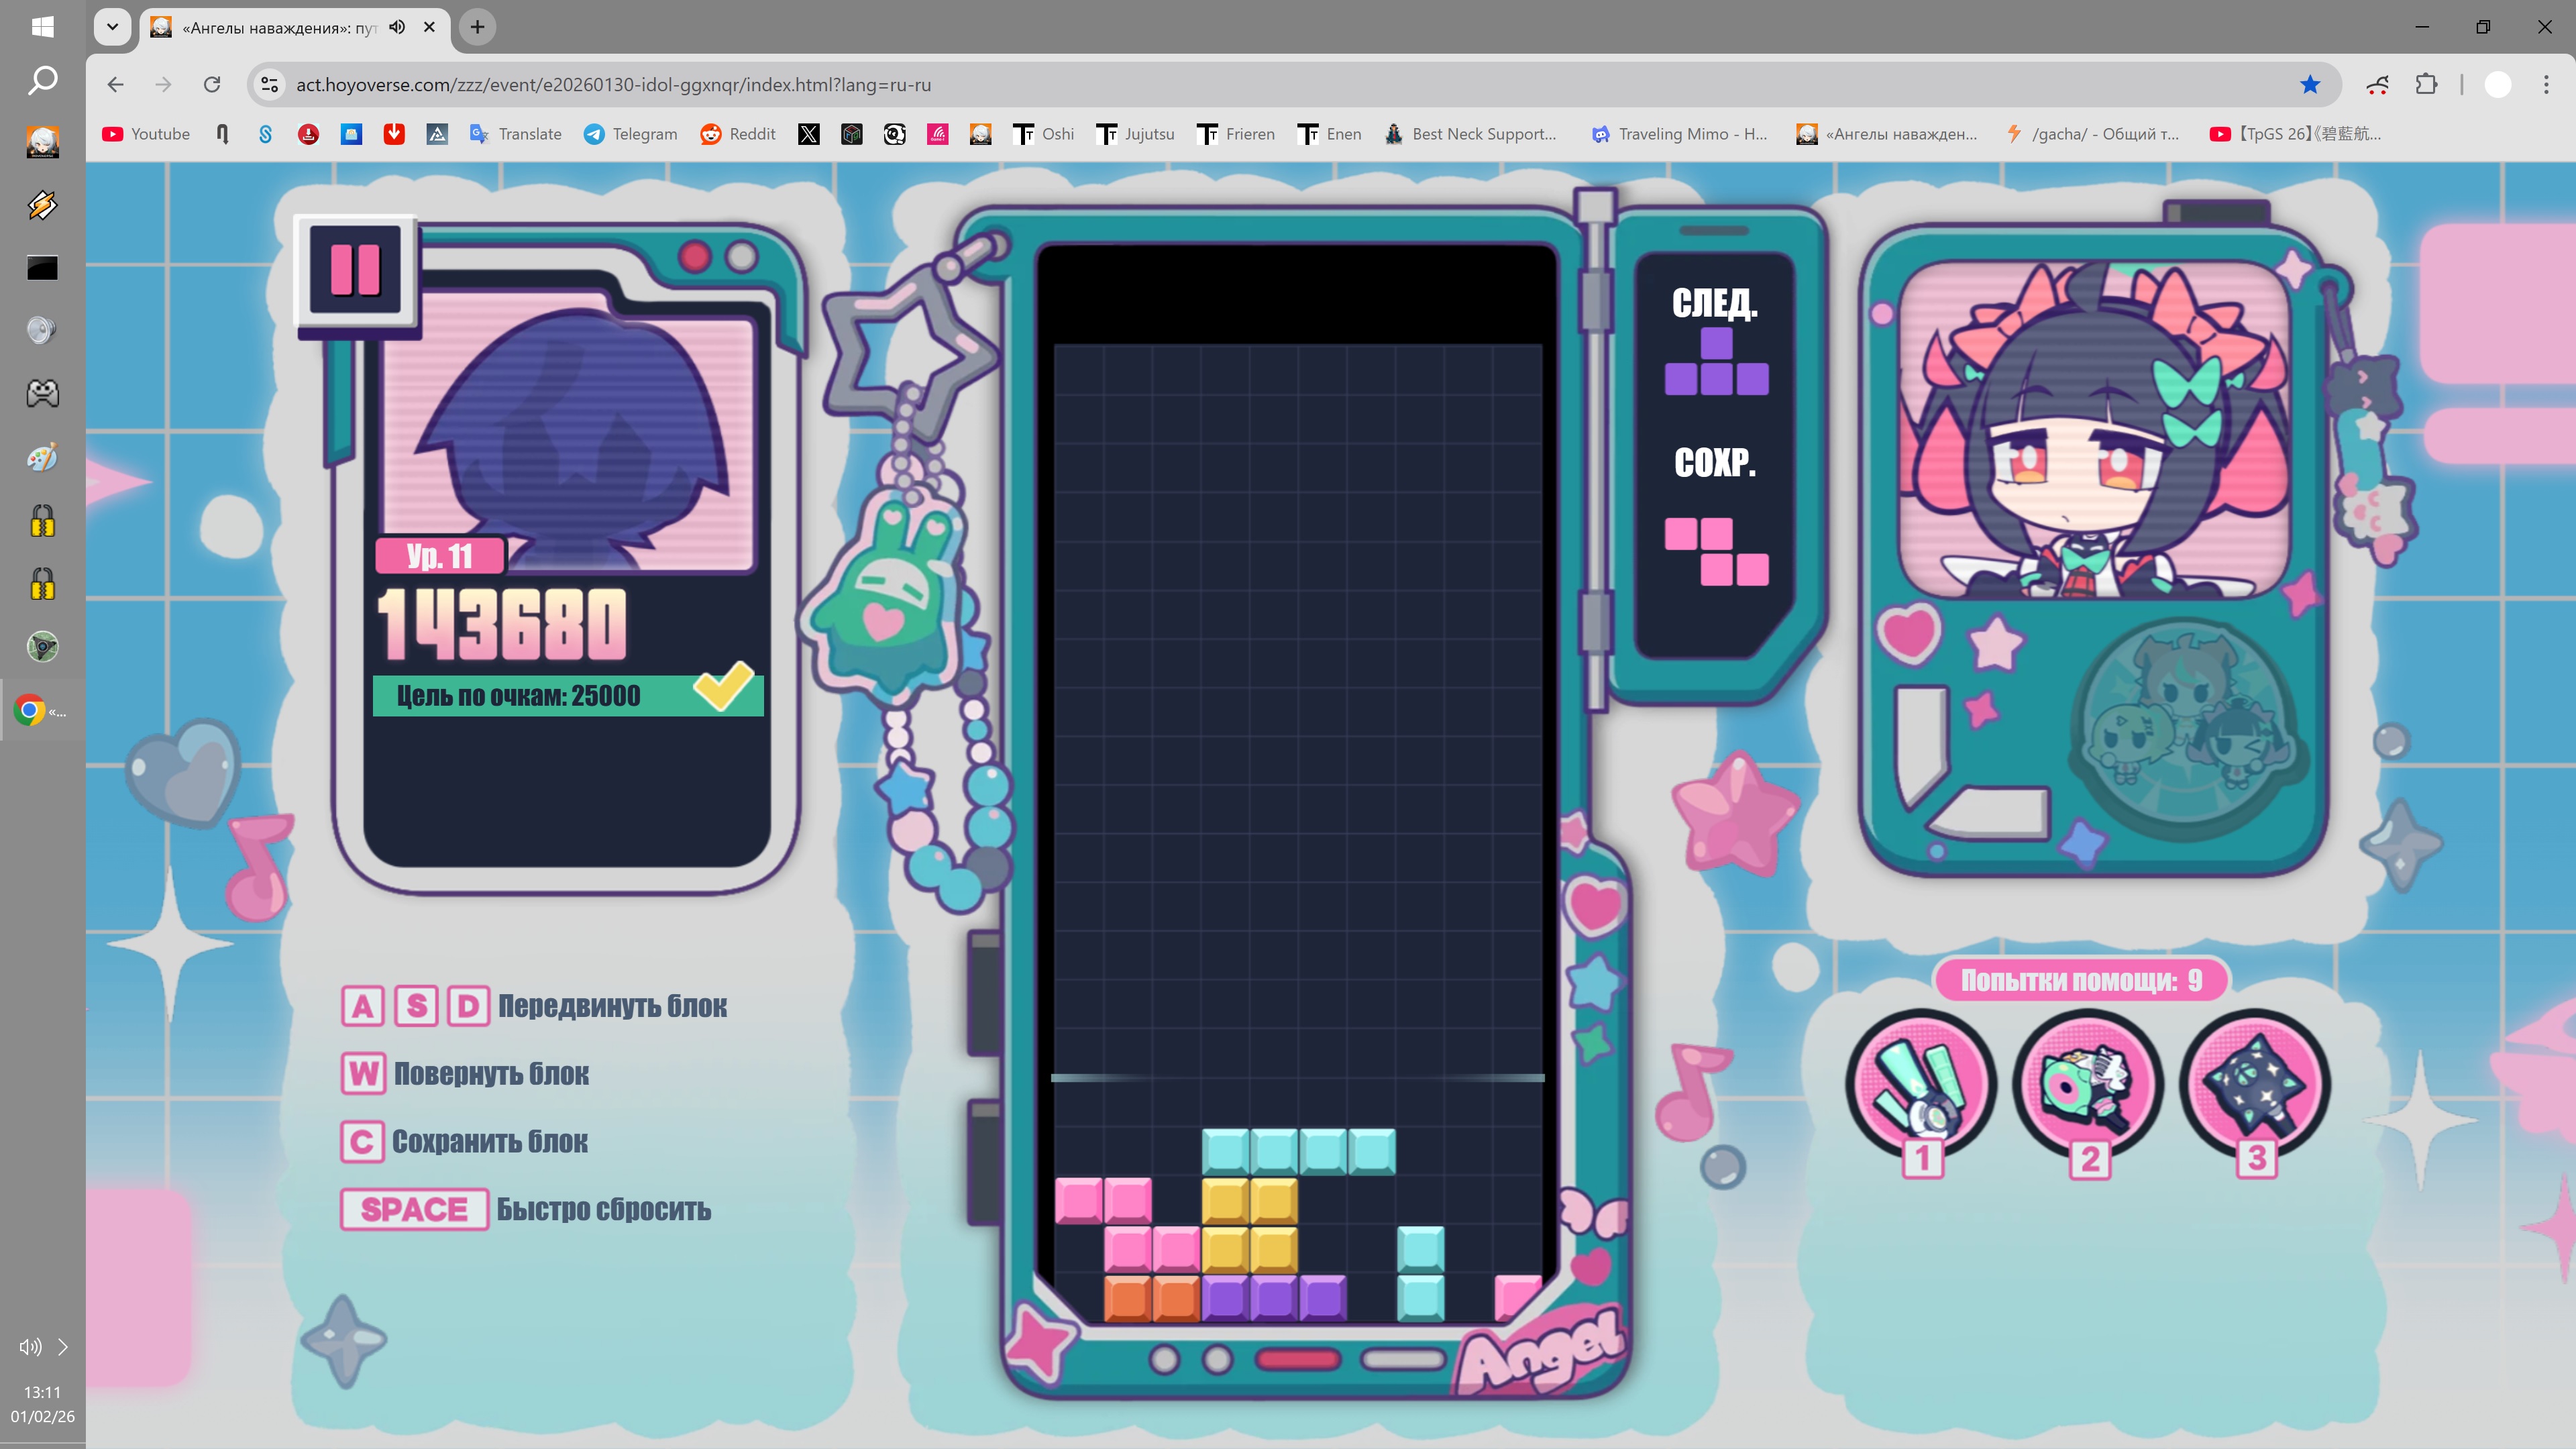Open the Extensions puzzle icon
The image size is (2576, 1449).
pyautogui.click(x=2427, y=85)
